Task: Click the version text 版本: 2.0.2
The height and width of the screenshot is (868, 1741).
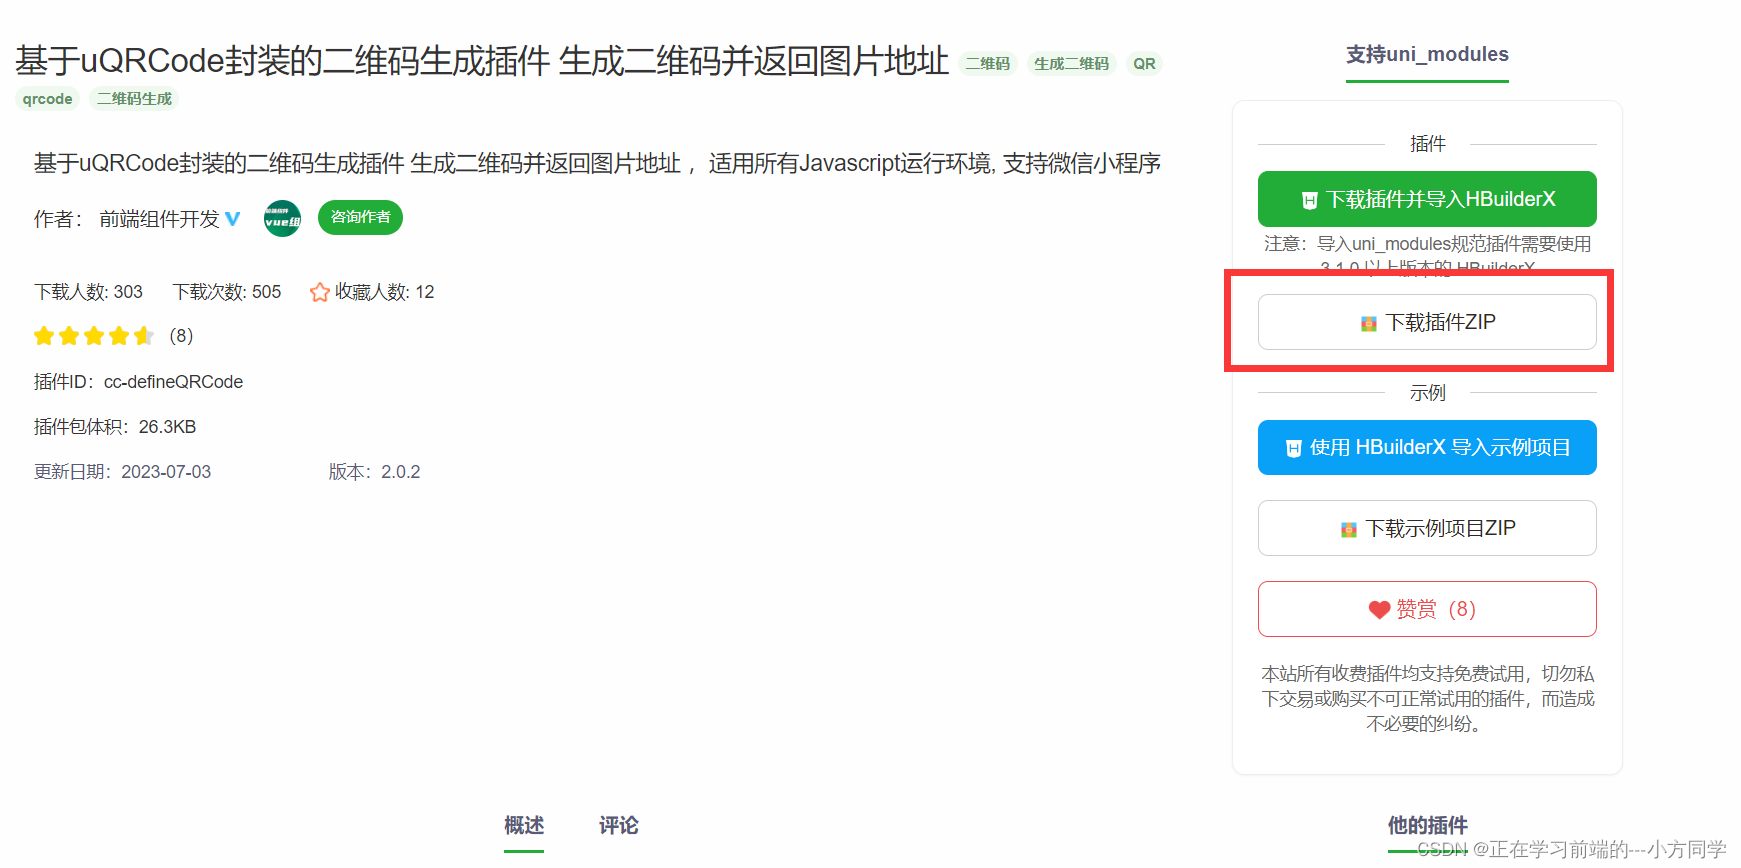Action: pos(375,472)
